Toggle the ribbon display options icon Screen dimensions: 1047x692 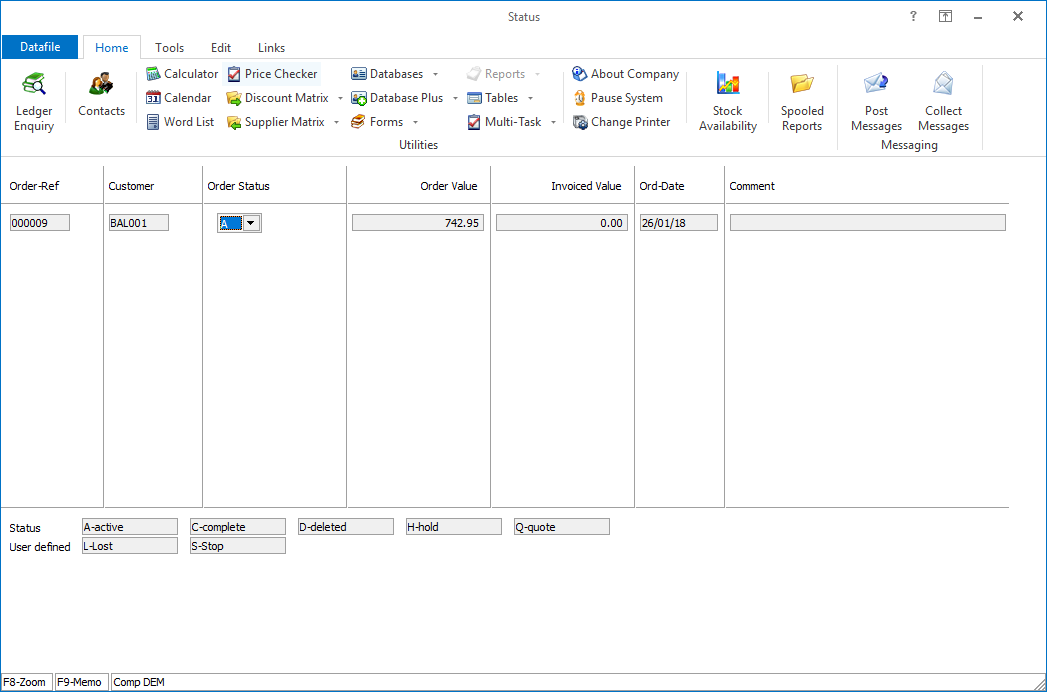[x=946, y=17]
